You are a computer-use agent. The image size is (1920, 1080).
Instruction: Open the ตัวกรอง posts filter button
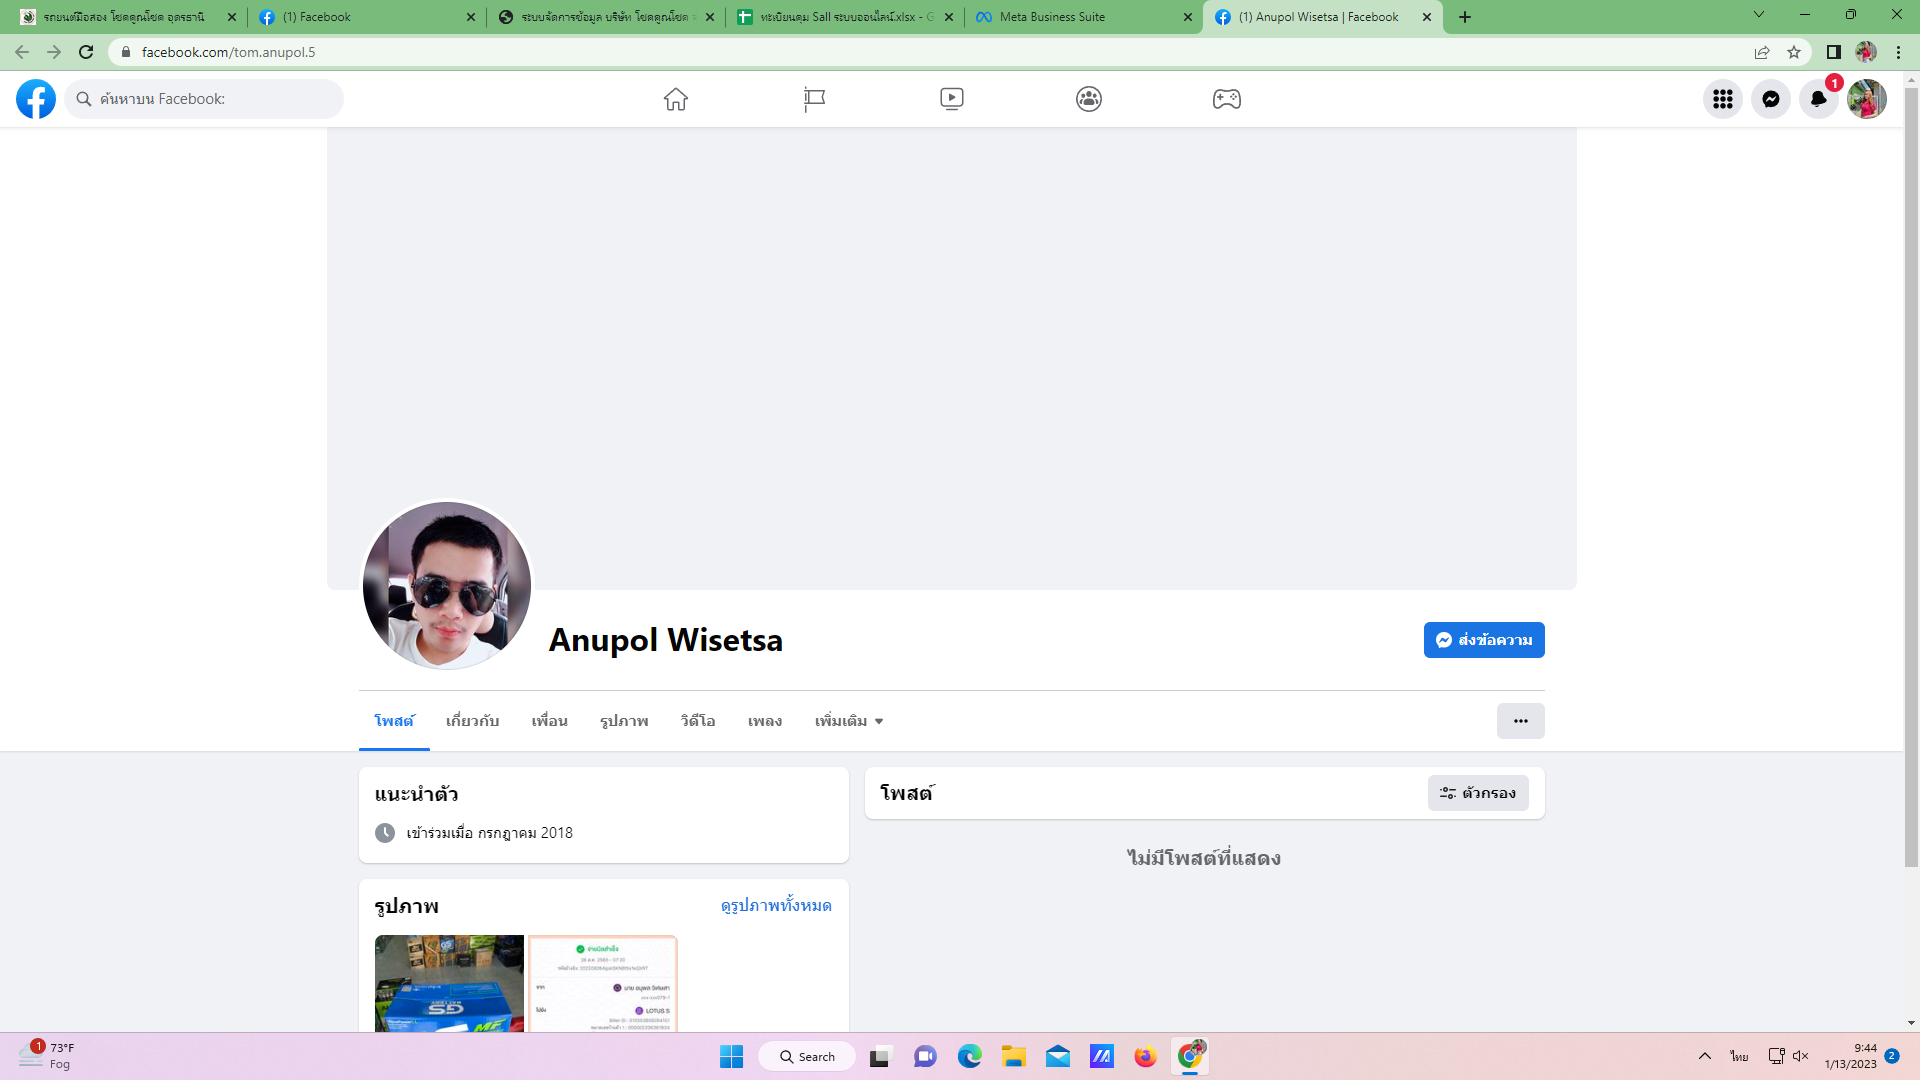click(1478, 793)
